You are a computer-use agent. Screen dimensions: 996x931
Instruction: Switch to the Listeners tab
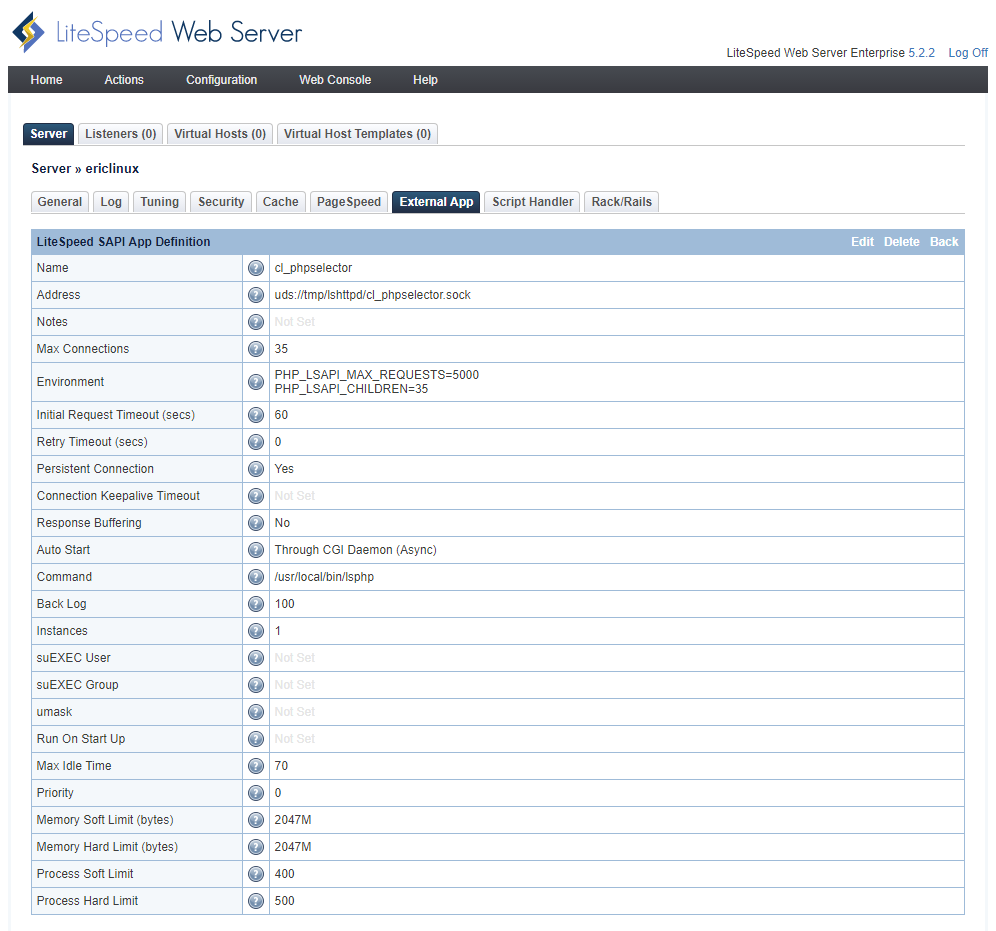pyautogui.click(x=120, y=133)
